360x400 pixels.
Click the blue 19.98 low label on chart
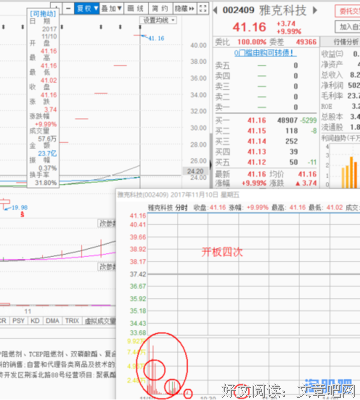(x=20, y=207)
